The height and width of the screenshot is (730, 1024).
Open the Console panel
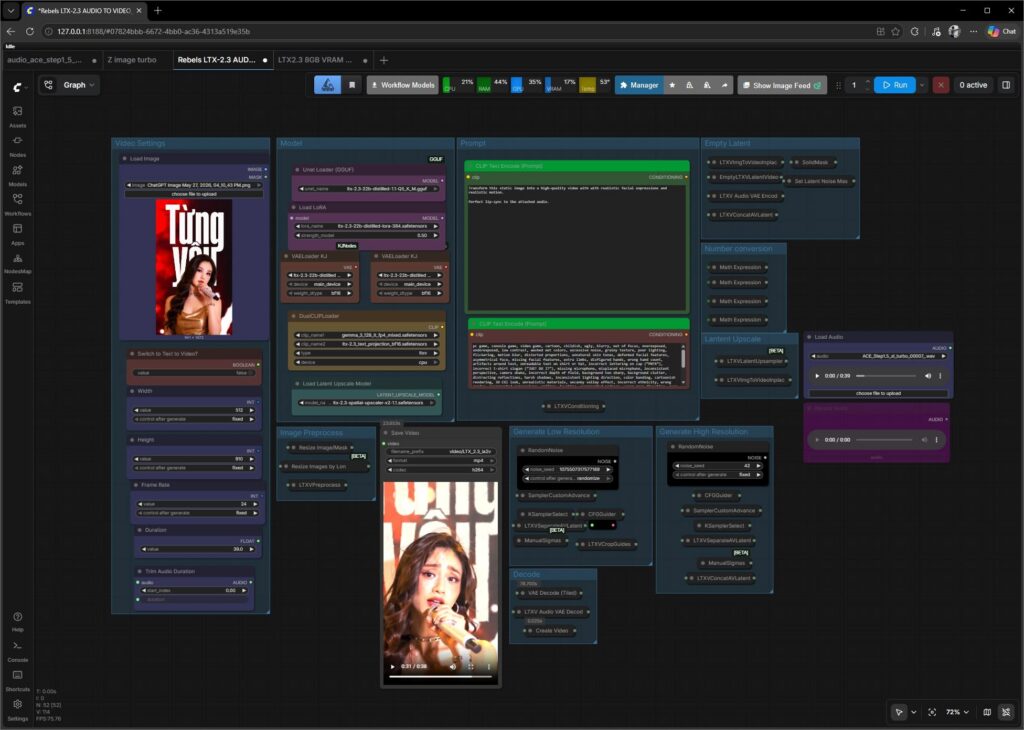click(18, 651)
